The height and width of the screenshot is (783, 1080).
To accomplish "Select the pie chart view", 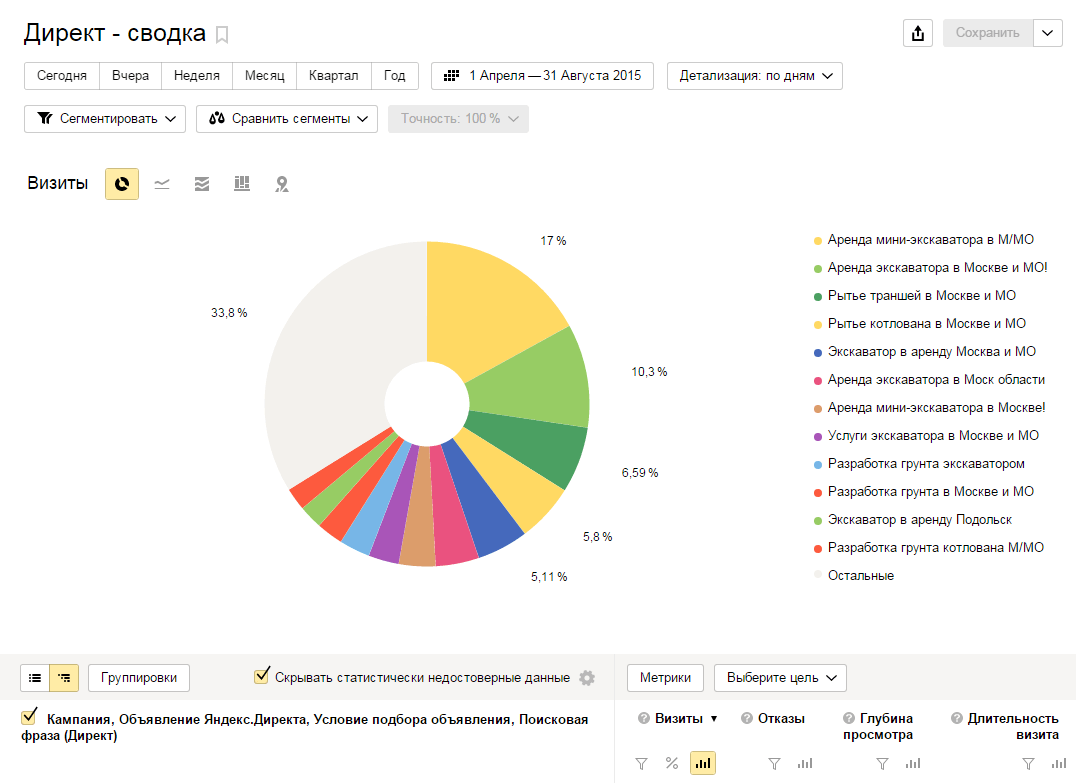I will coord(122,184).
